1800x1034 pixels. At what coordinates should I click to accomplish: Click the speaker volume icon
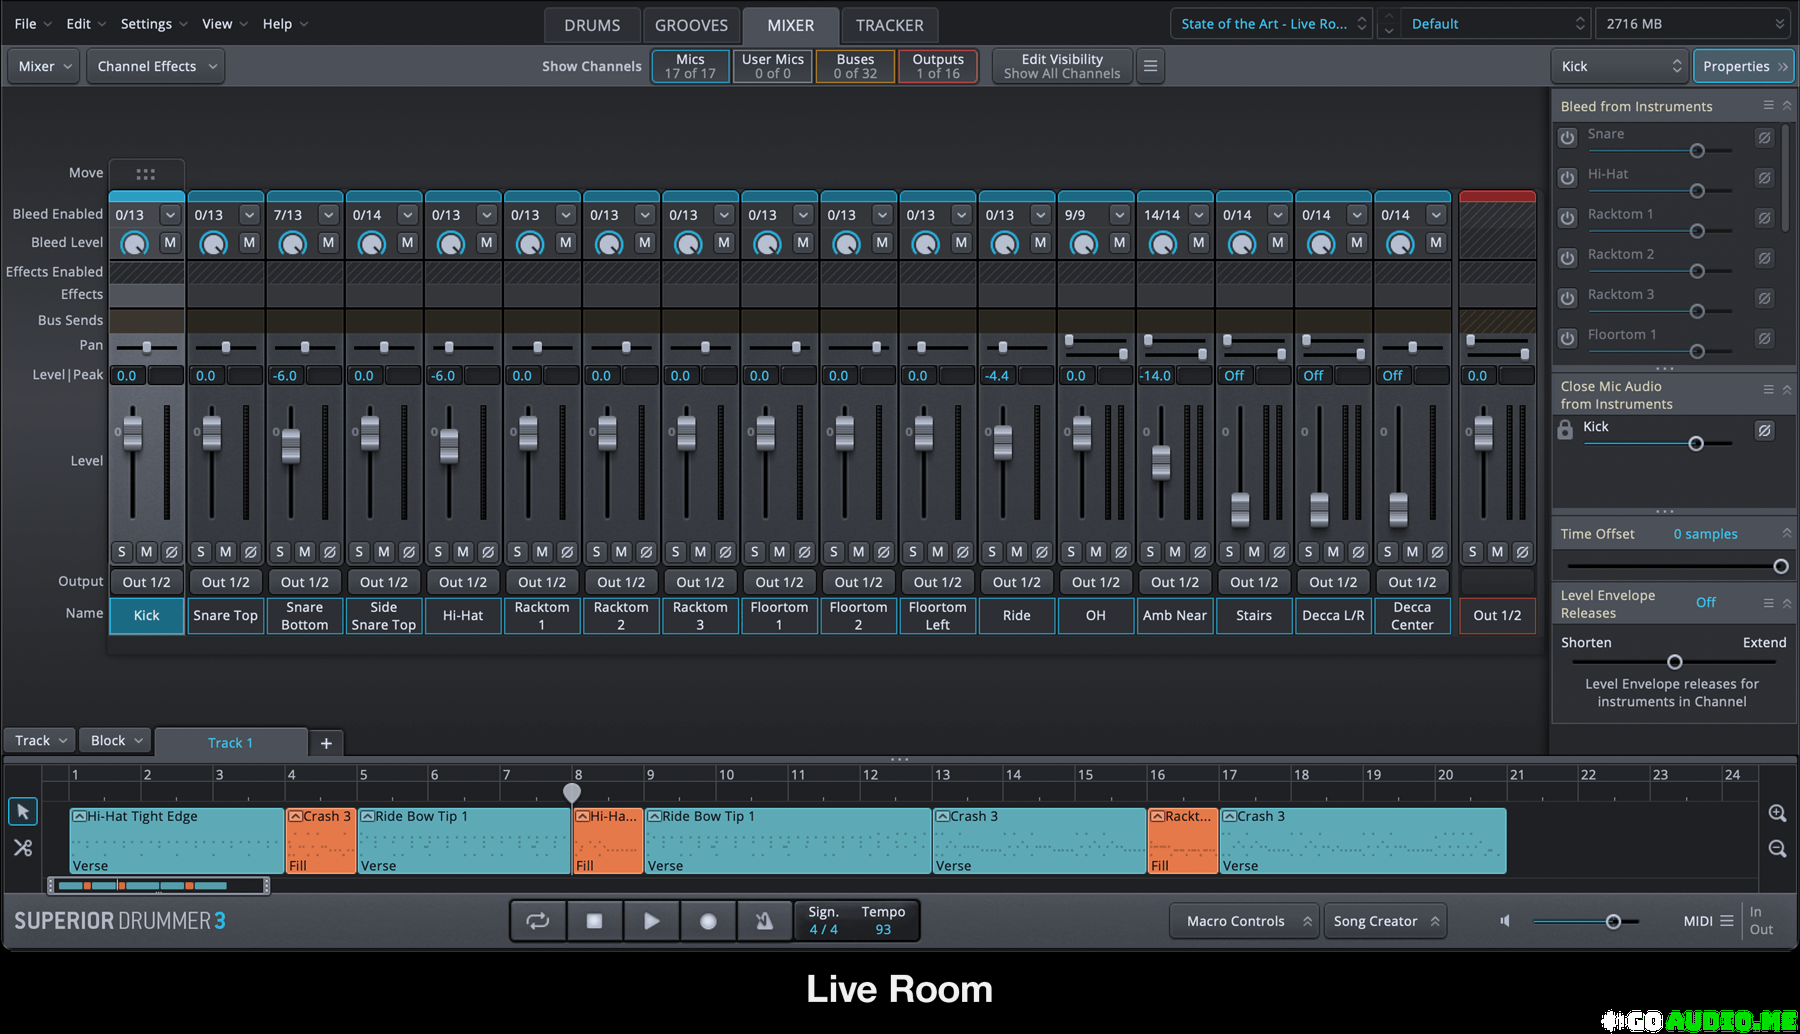point(1506,921)
